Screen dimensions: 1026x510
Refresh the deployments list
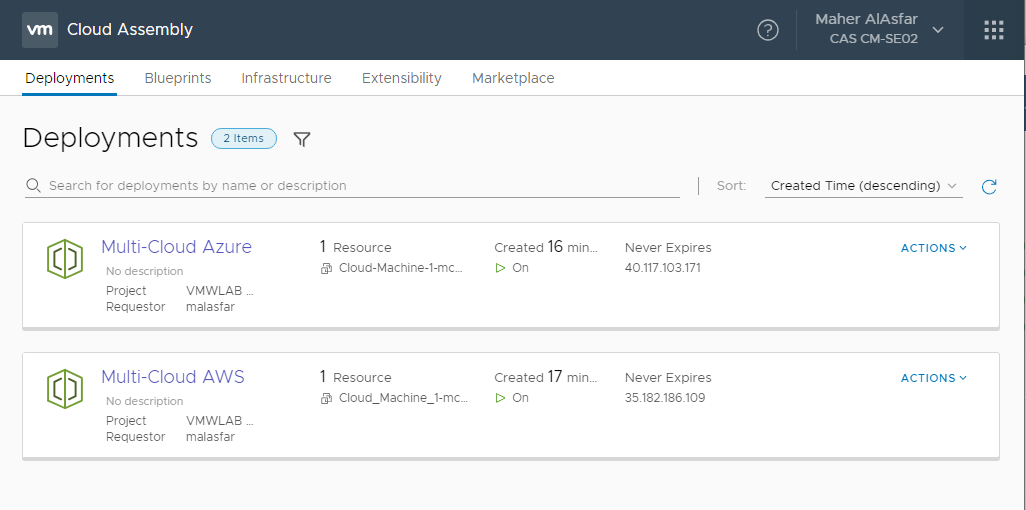click(x=989, y=186)
